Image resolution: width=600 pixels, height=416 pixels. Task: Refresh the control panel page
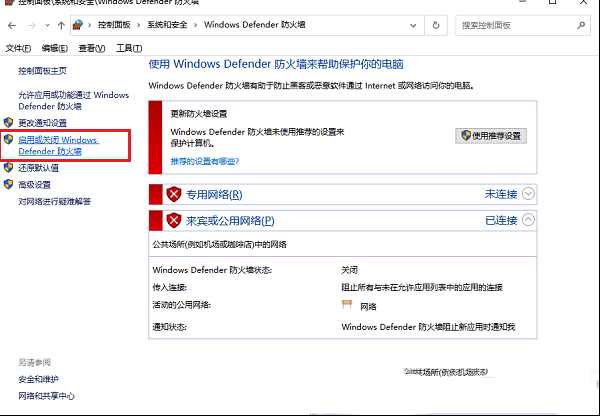coord(436,26)
